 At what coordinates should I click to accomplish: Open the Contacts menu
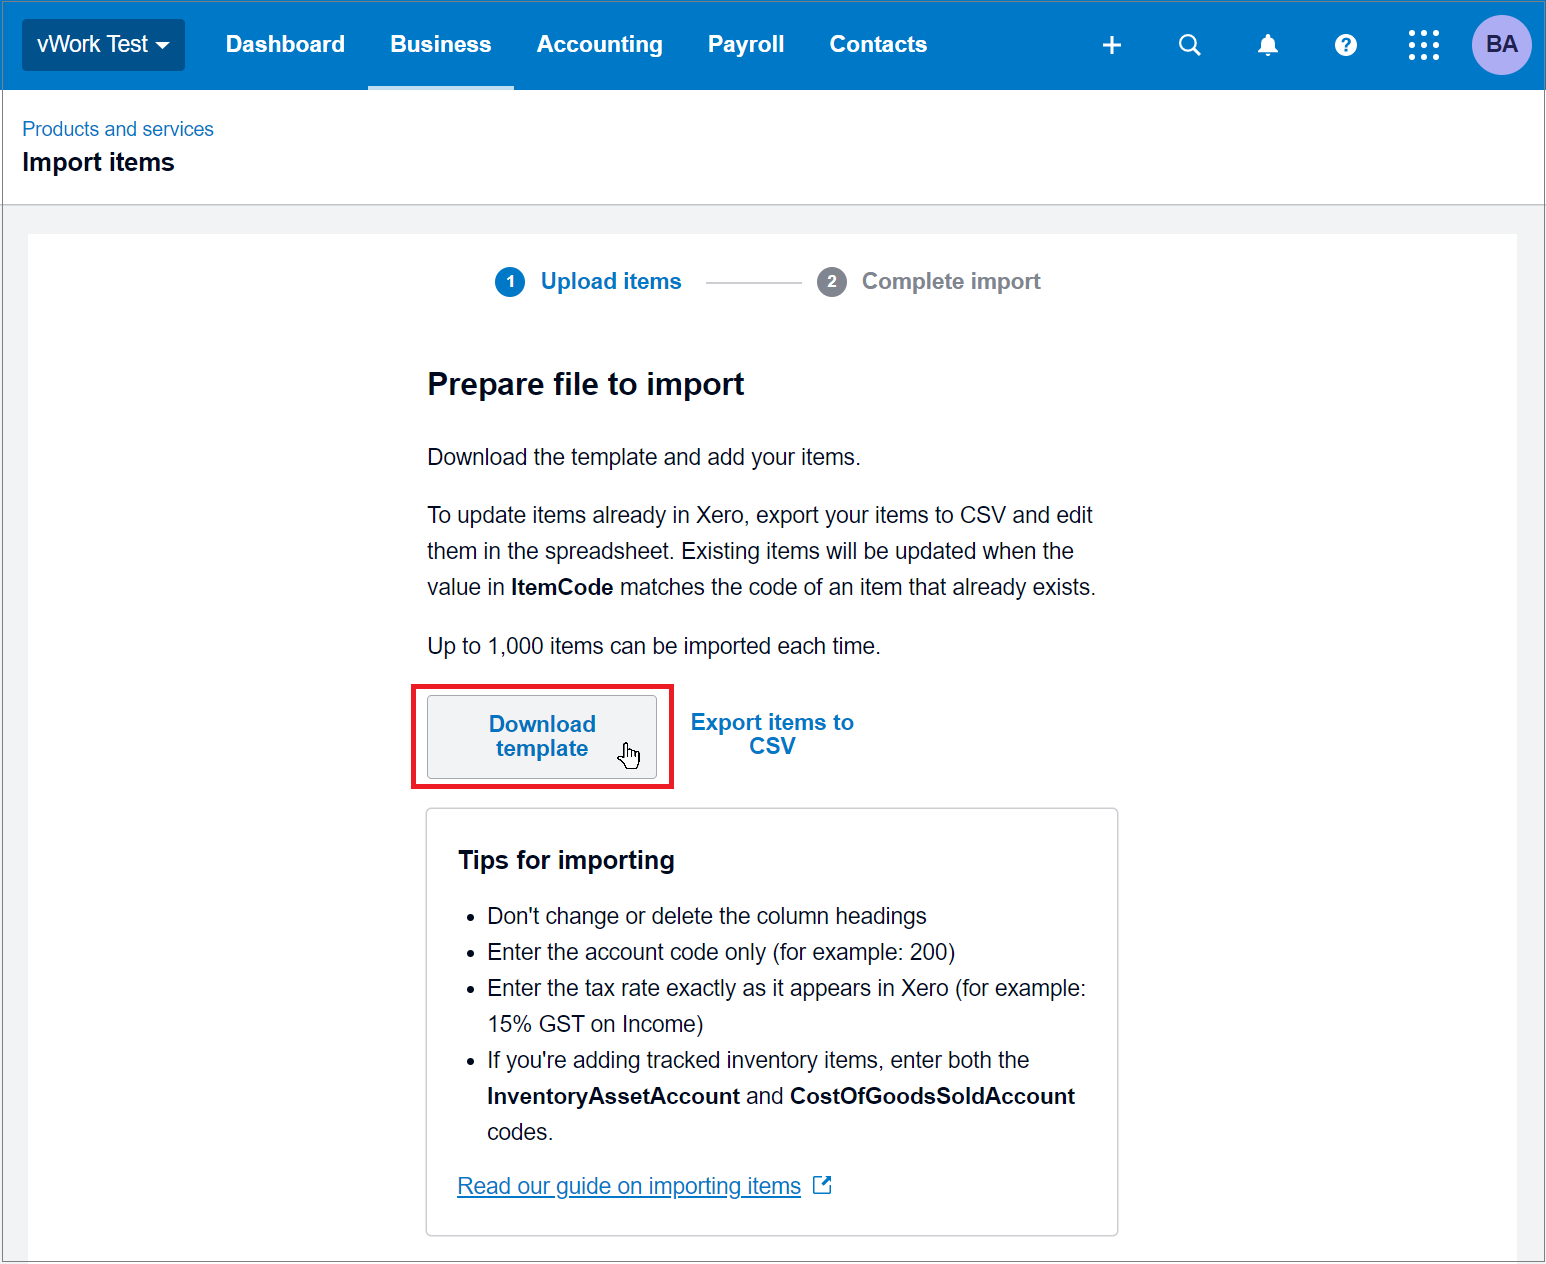pyautogui.click(x=878, y=45)
